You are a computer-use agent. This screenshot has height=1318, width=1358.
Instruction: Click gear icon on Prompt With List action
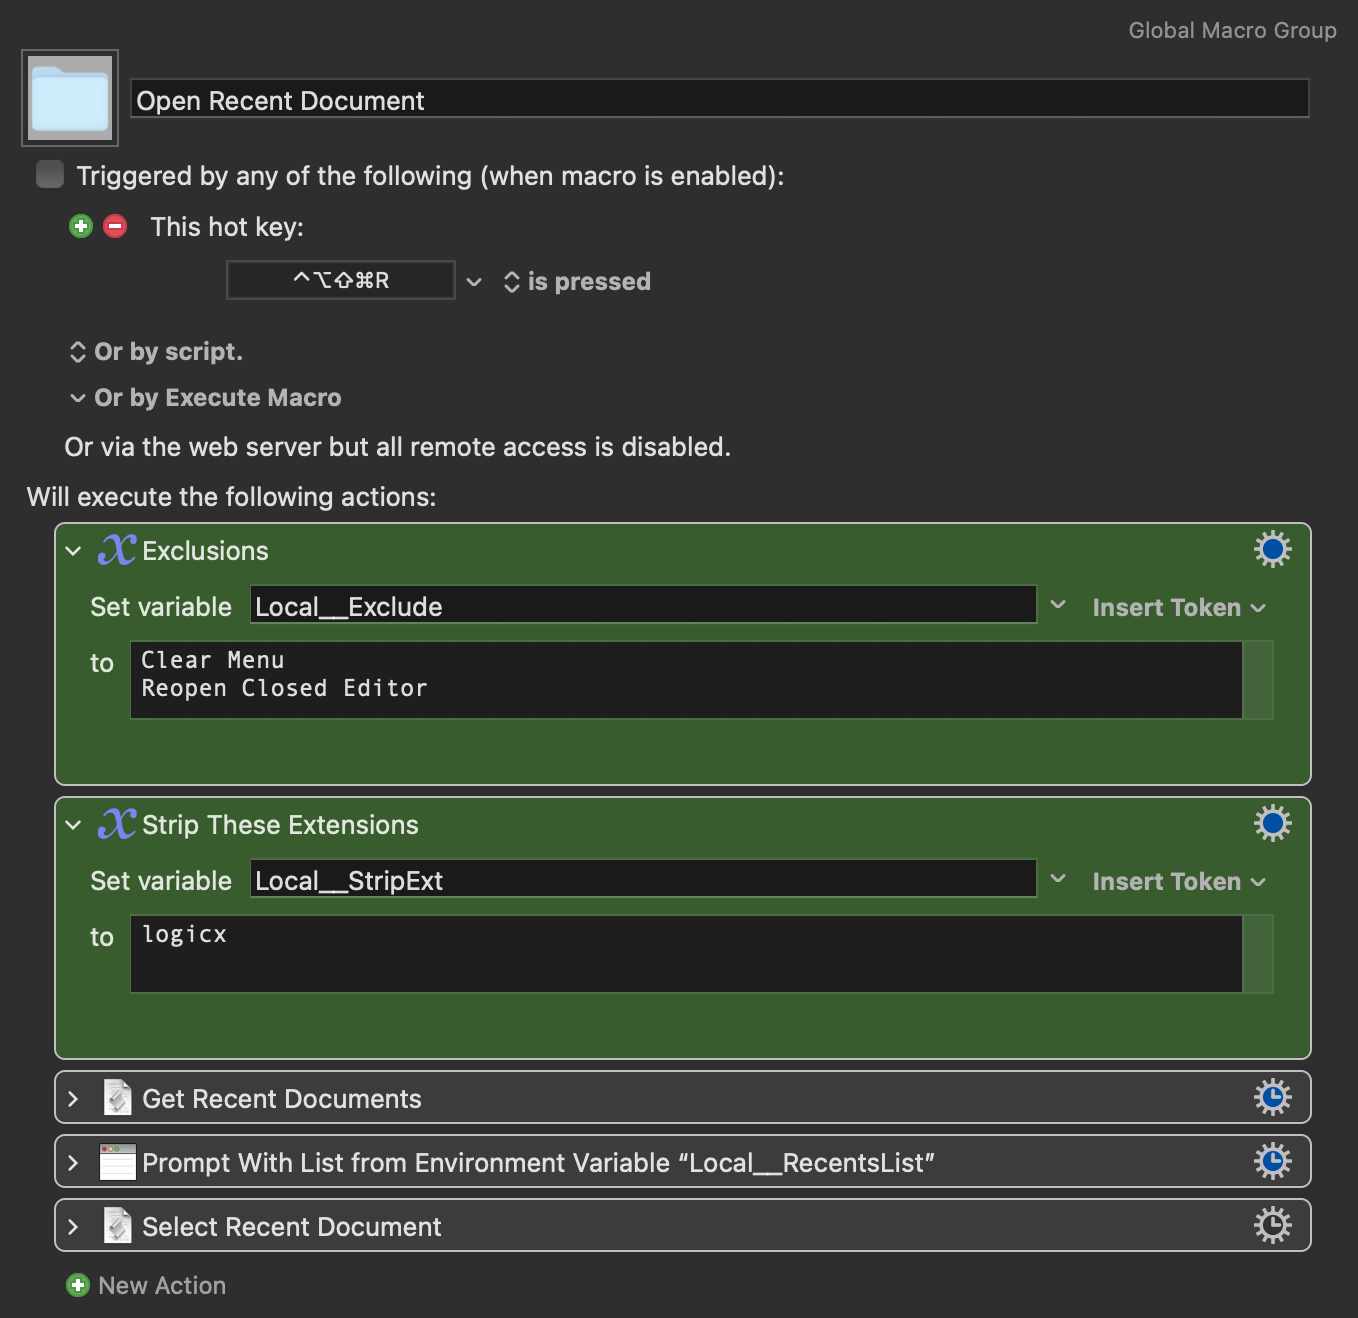1272,1162
